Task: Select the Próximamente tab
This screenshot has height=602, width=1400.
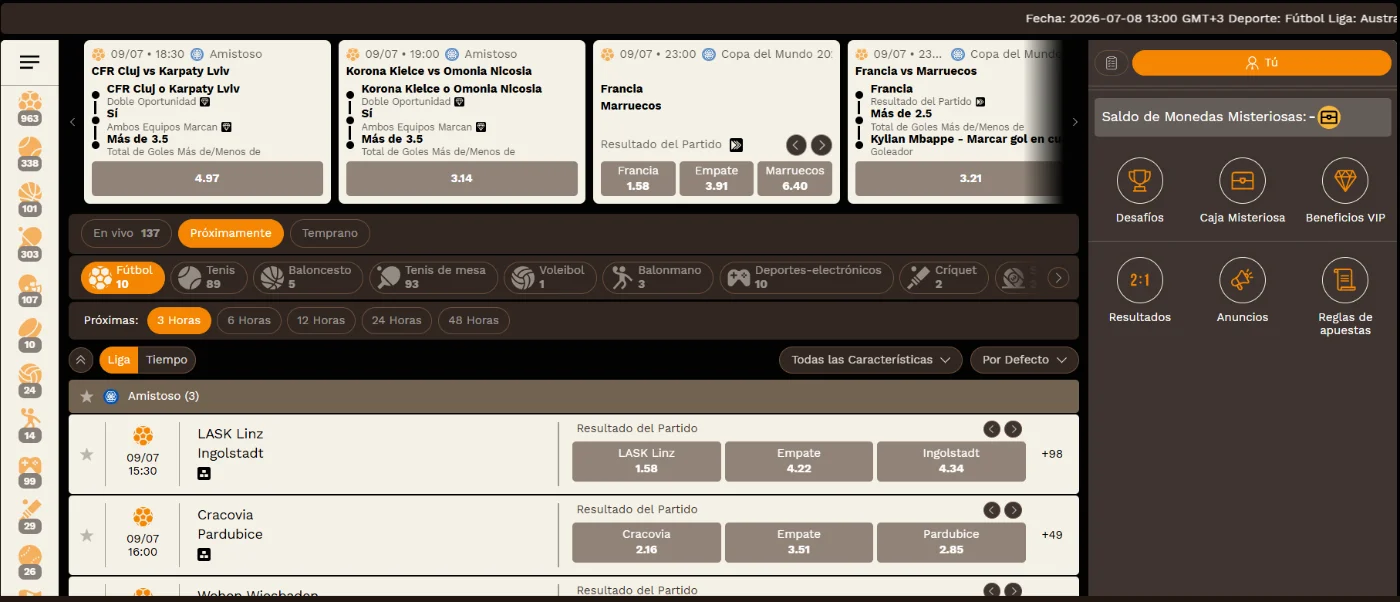Action: coord(231,233)
